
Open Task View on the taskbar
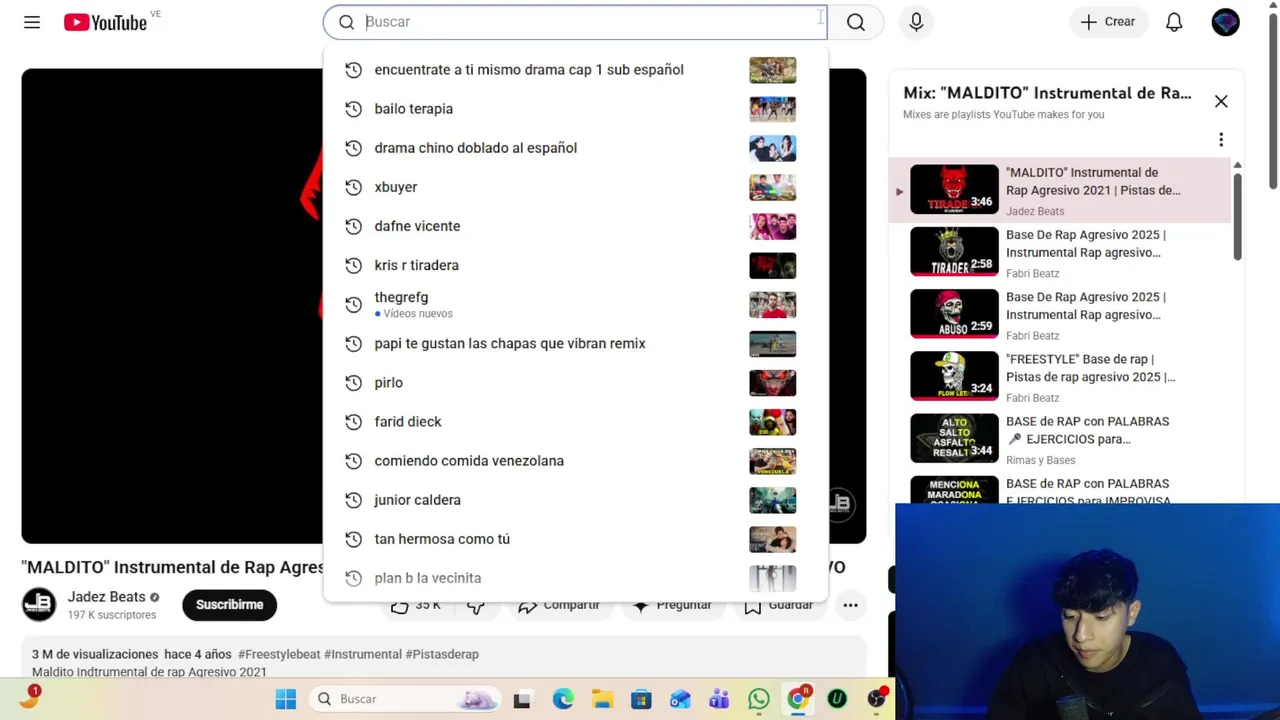[522, 699]
